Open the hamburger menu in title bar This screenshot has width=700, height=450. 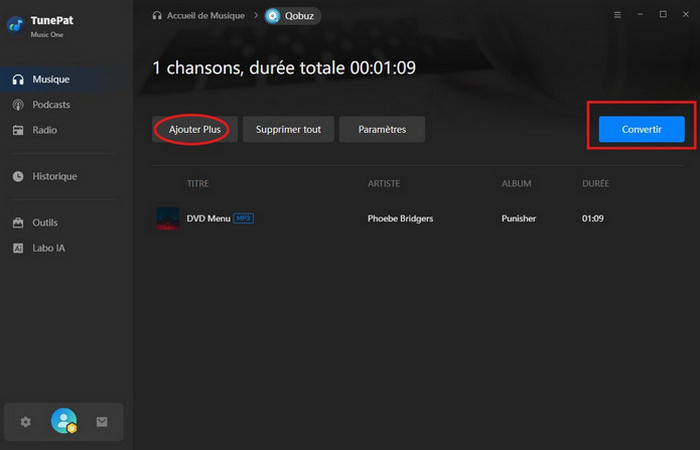pyautogui.click(x=616, y=15)
